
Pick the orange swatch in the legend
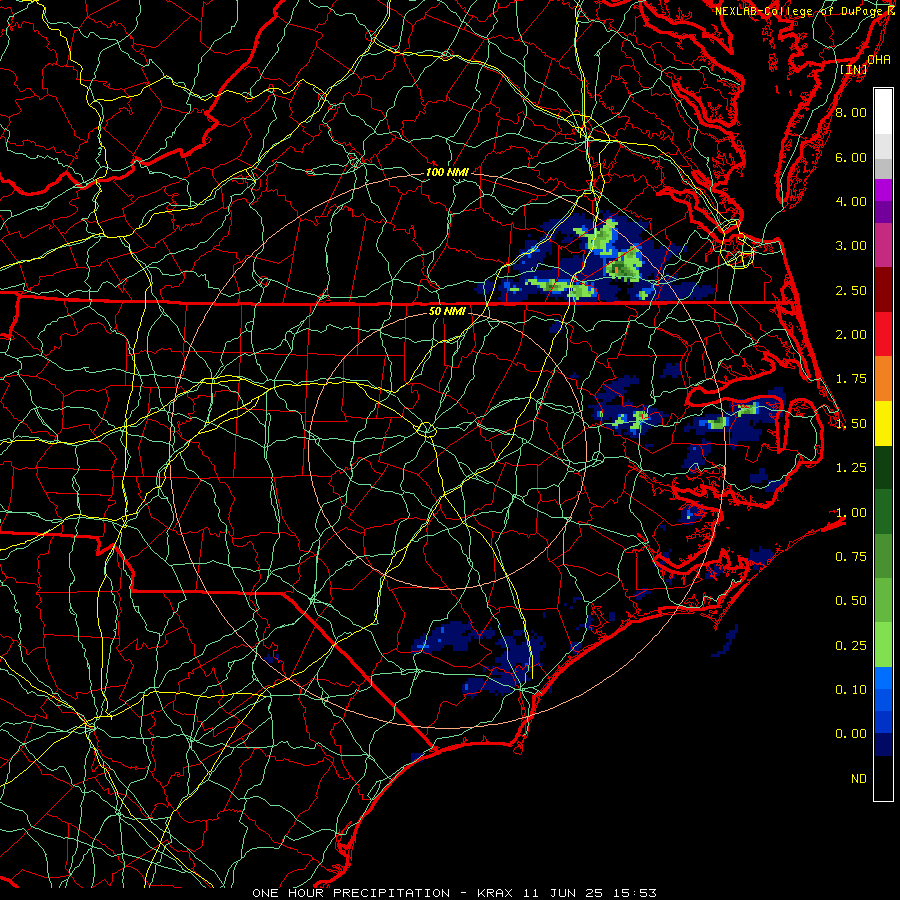tap(883, 379)
